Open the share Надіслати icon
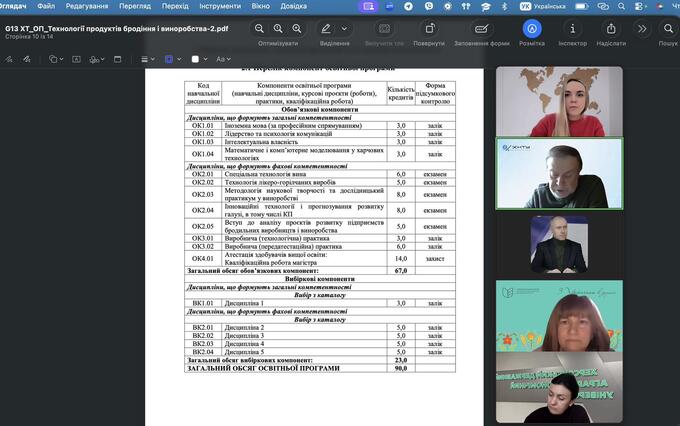The height and width of the screenshot is (426, 680). [610, 29]
